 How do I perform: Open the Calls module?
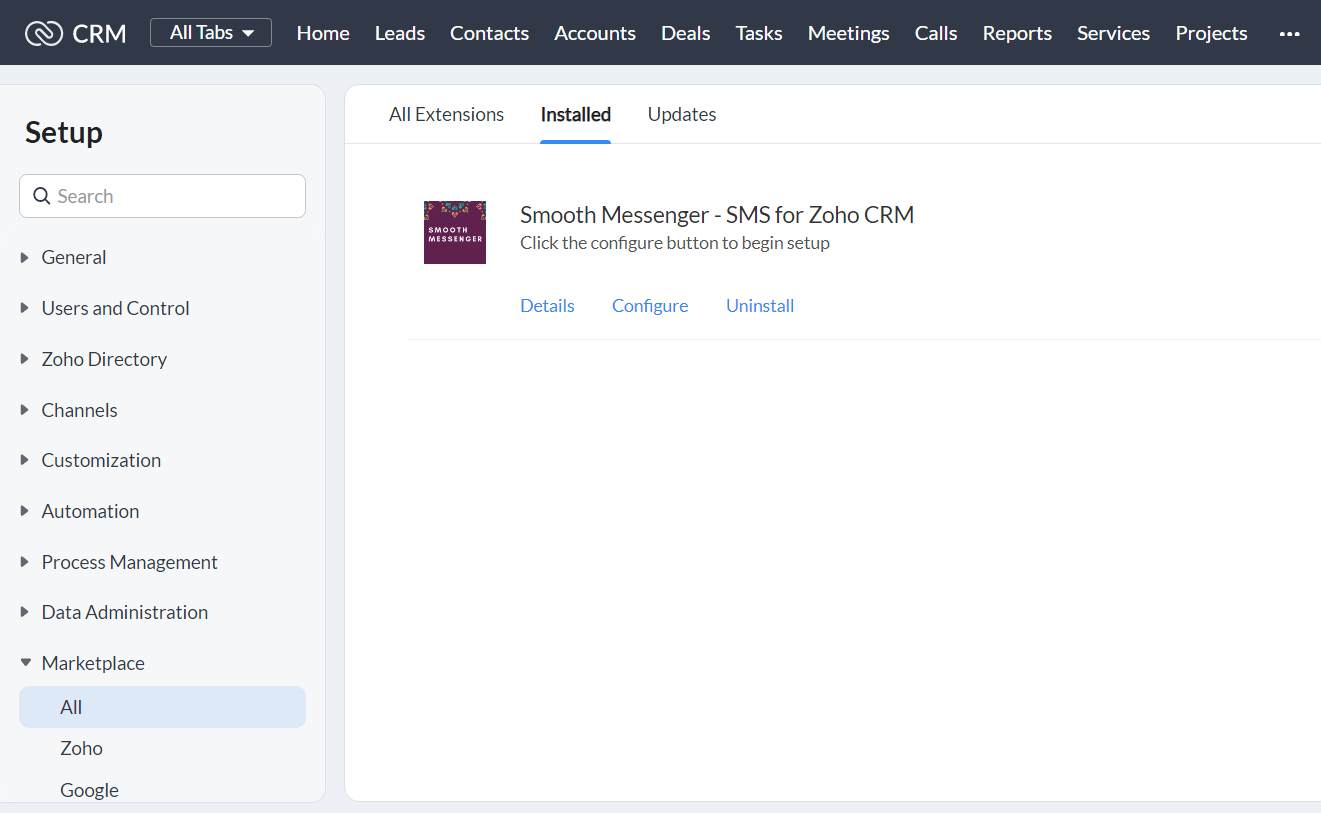pyautogui.click(x=936, y=33)
